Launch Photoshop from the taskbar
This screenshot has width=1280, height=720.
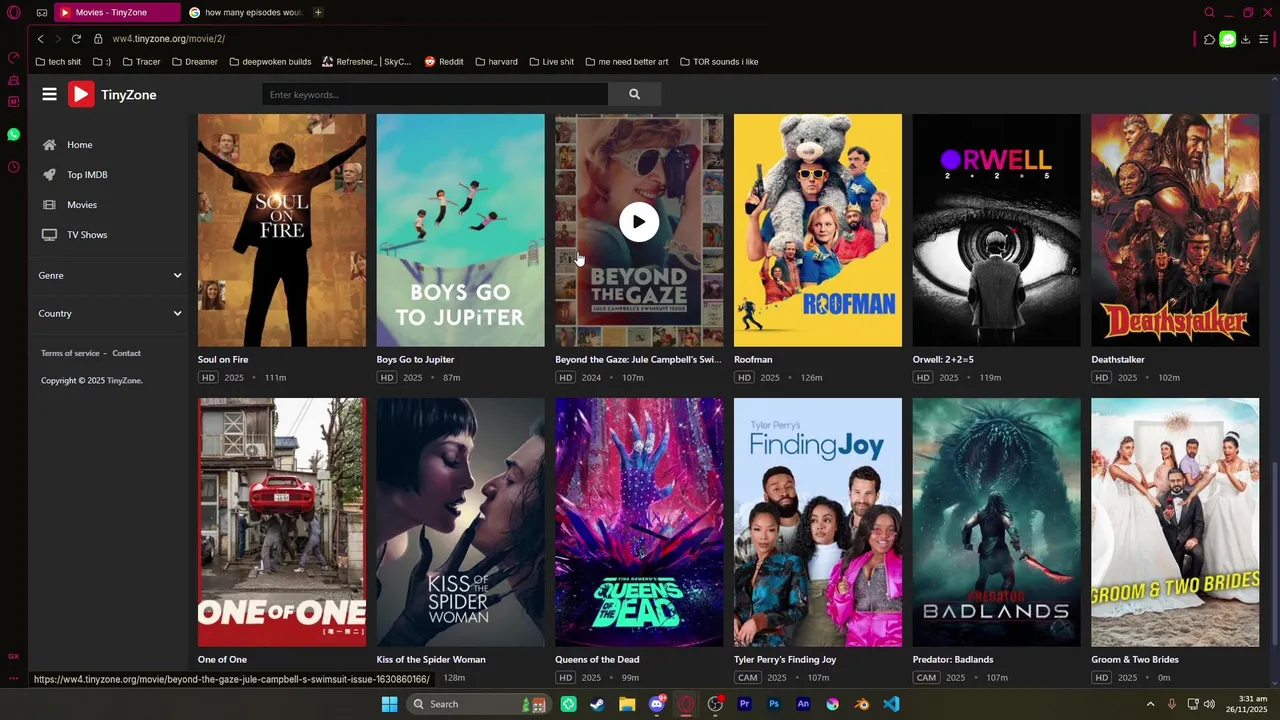(773, 704)
